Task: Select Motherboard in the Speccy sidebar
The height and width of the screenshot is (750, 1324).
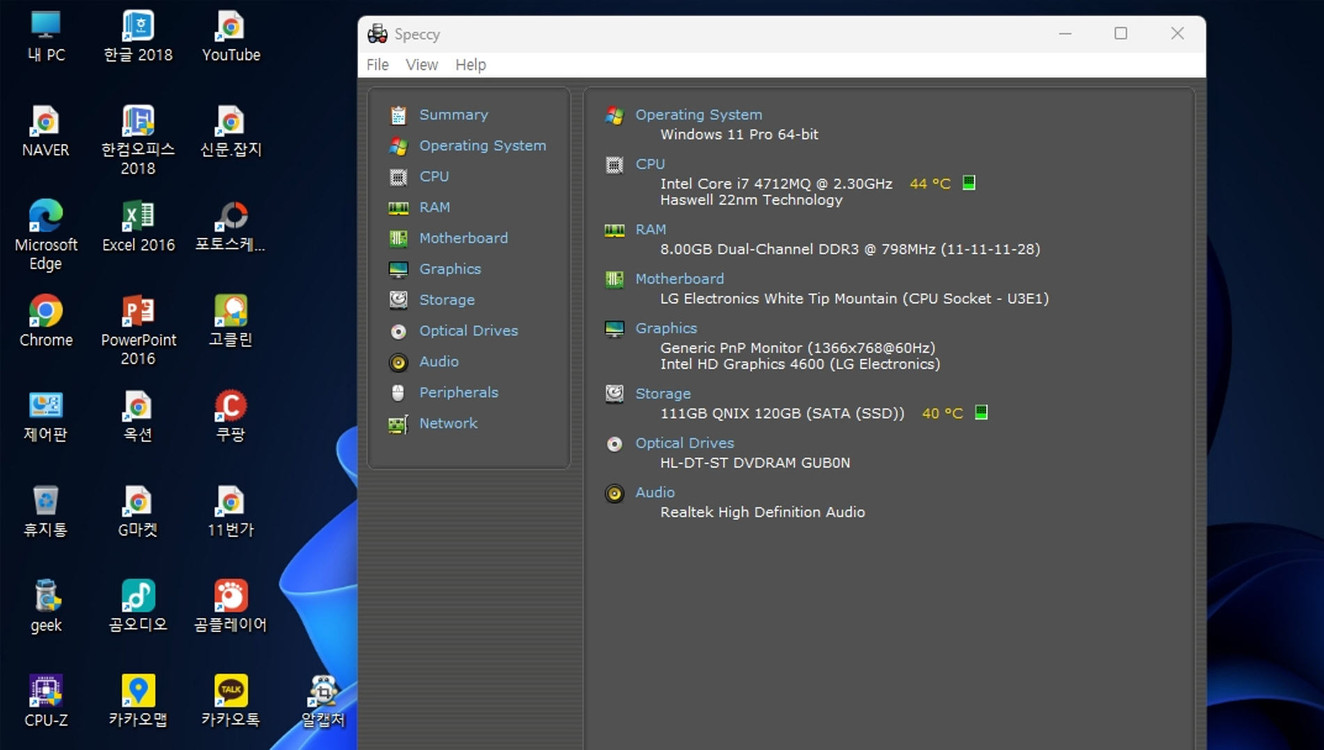Action: pyautogui.click(x=463, y=238)
